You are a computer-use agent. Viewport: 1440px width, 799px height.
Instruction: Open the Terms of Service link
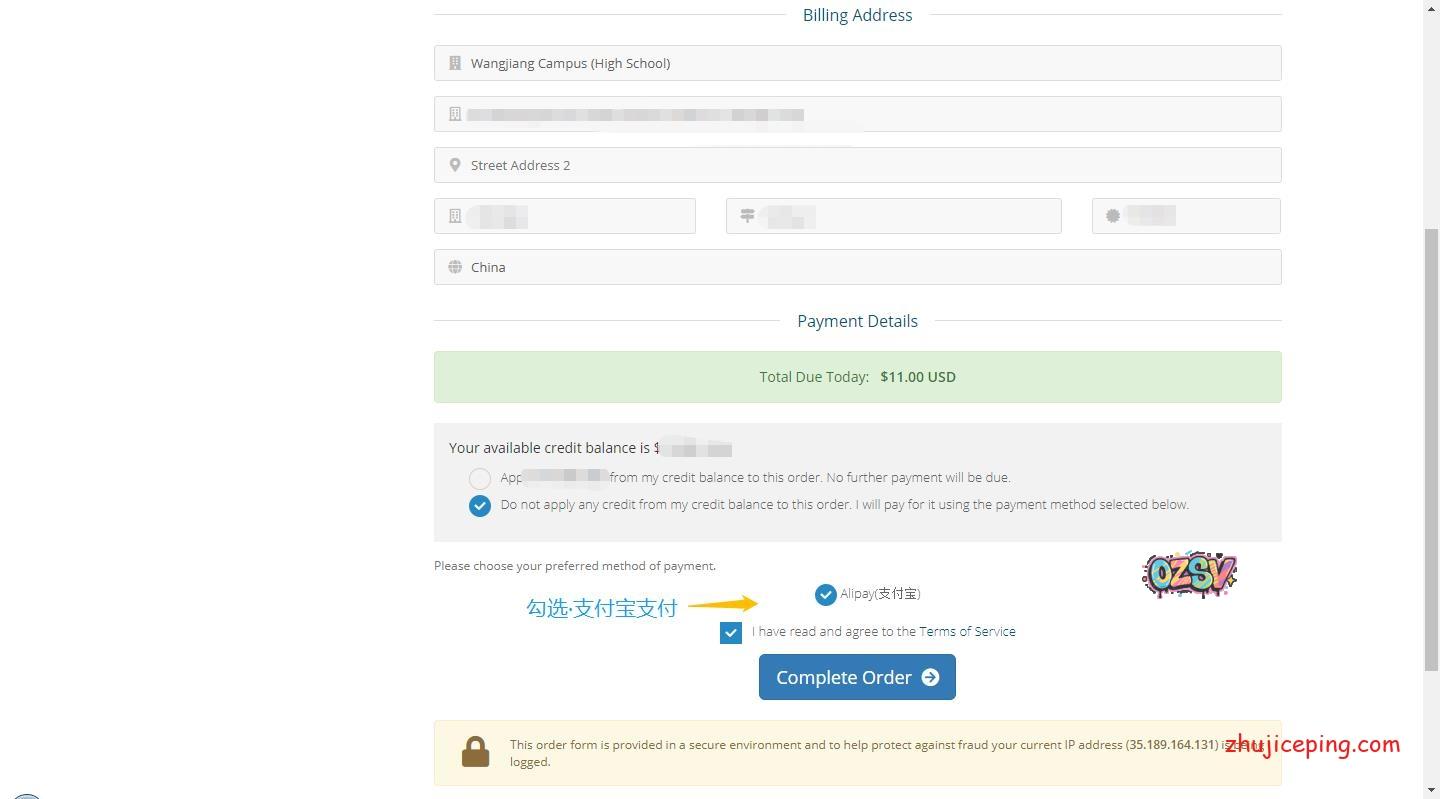point(967,632)
